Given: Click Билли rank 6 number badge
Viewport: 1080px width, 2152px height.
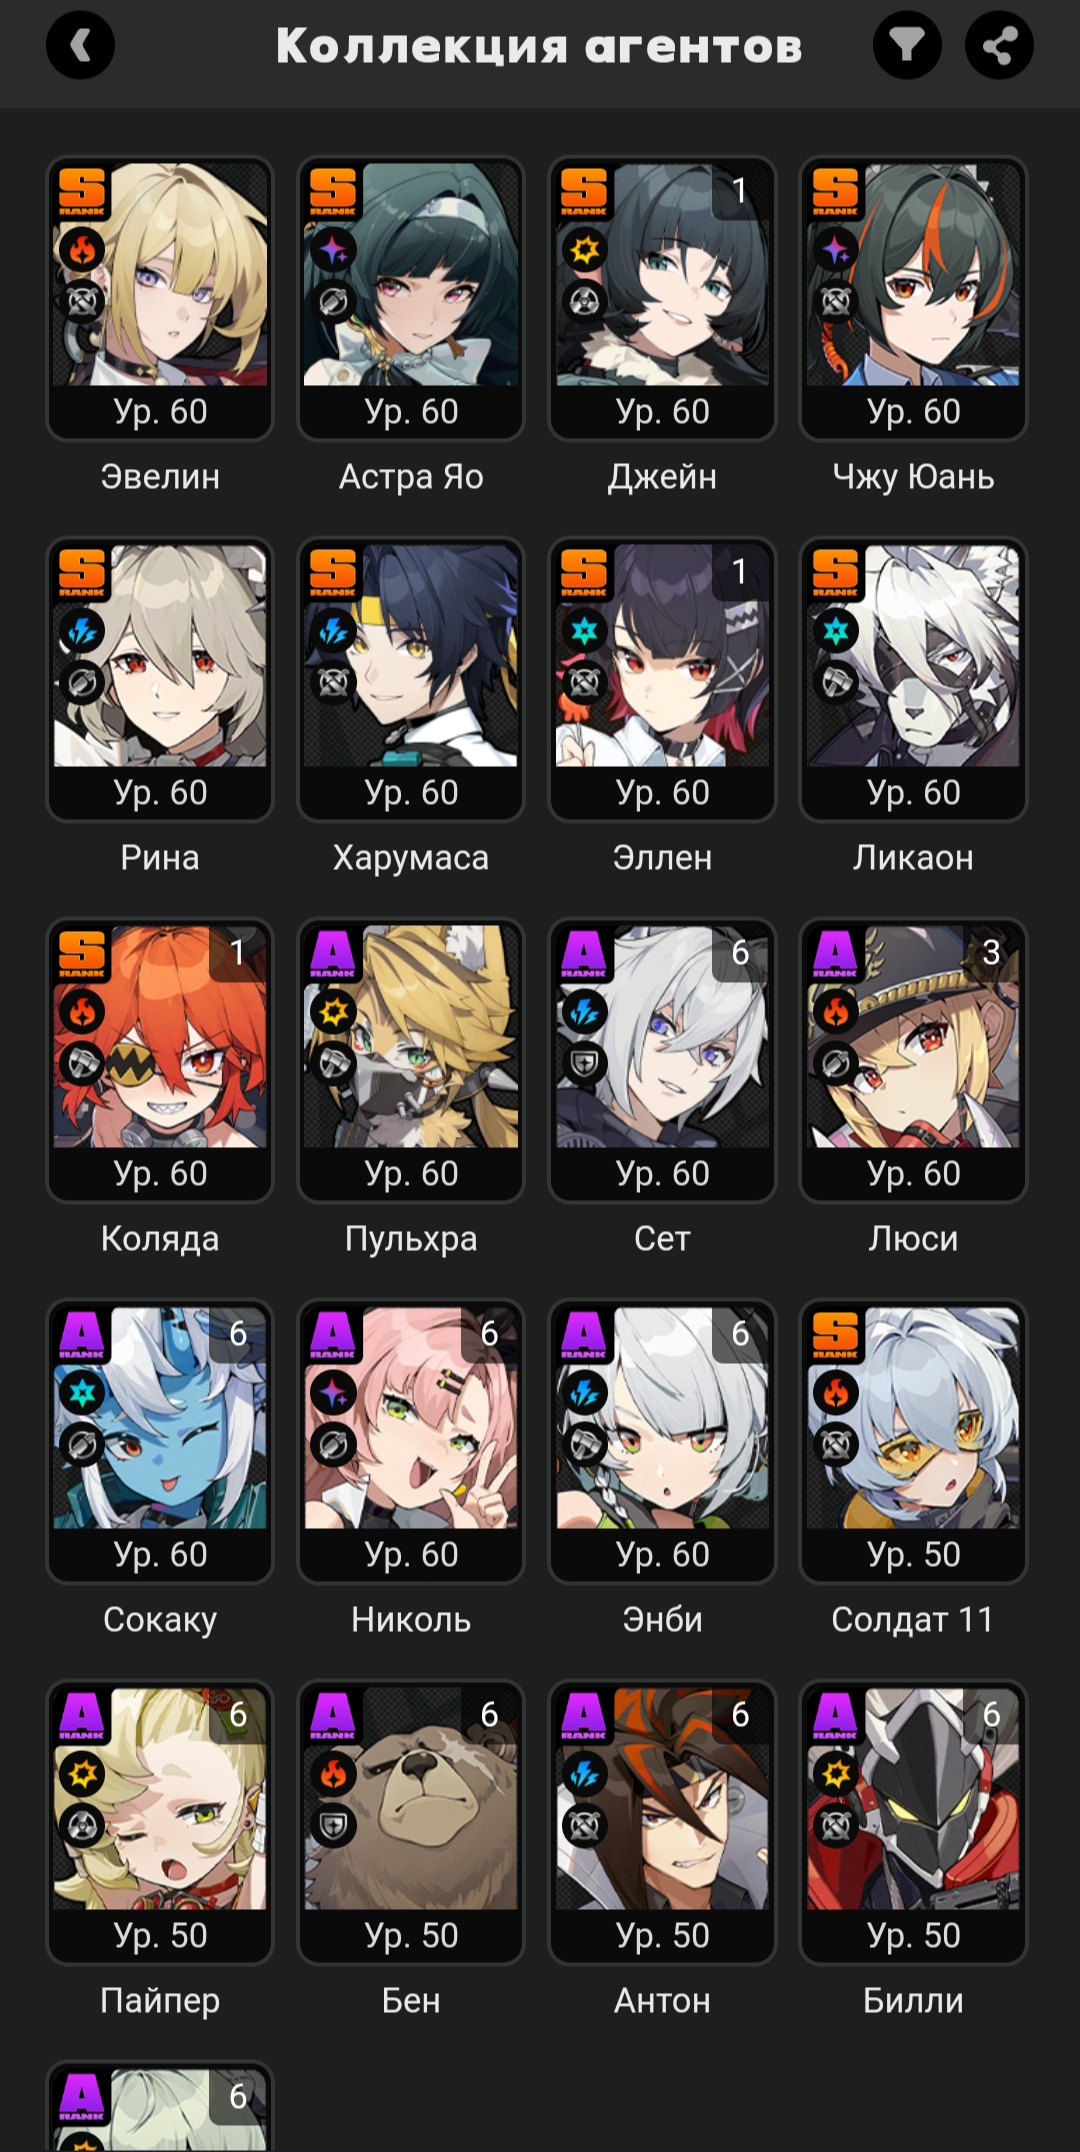Looking at the screenshot, I should (x=991, y=1714).
